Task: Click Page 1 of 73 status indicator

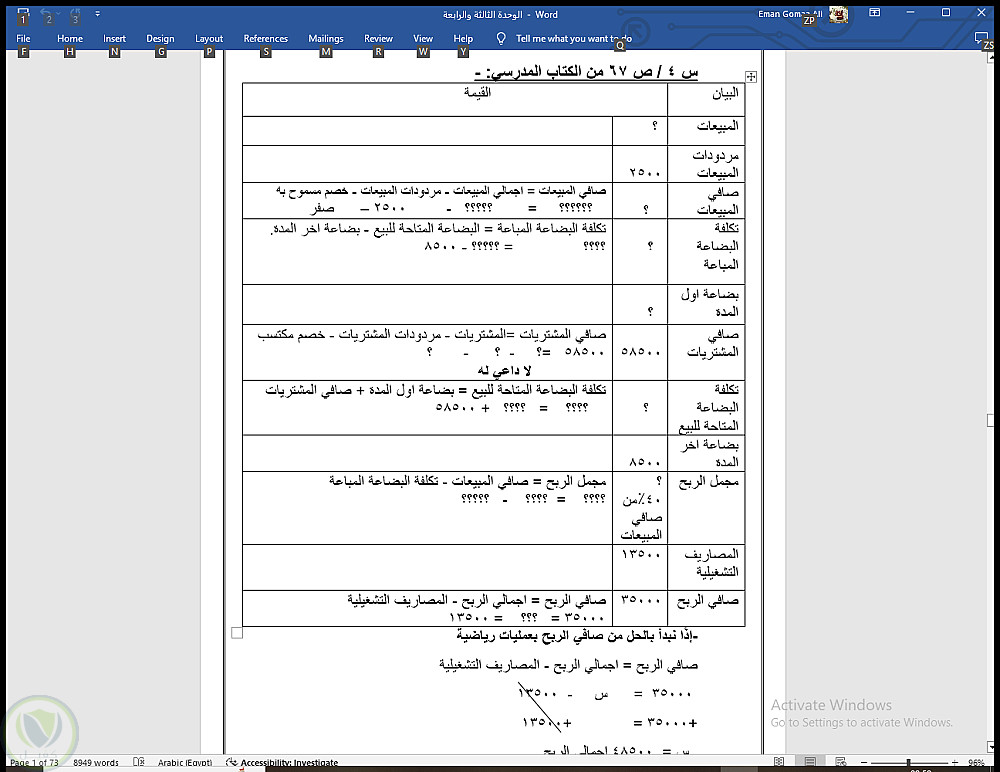Action: pyautogui.click(x=34, y=762)
